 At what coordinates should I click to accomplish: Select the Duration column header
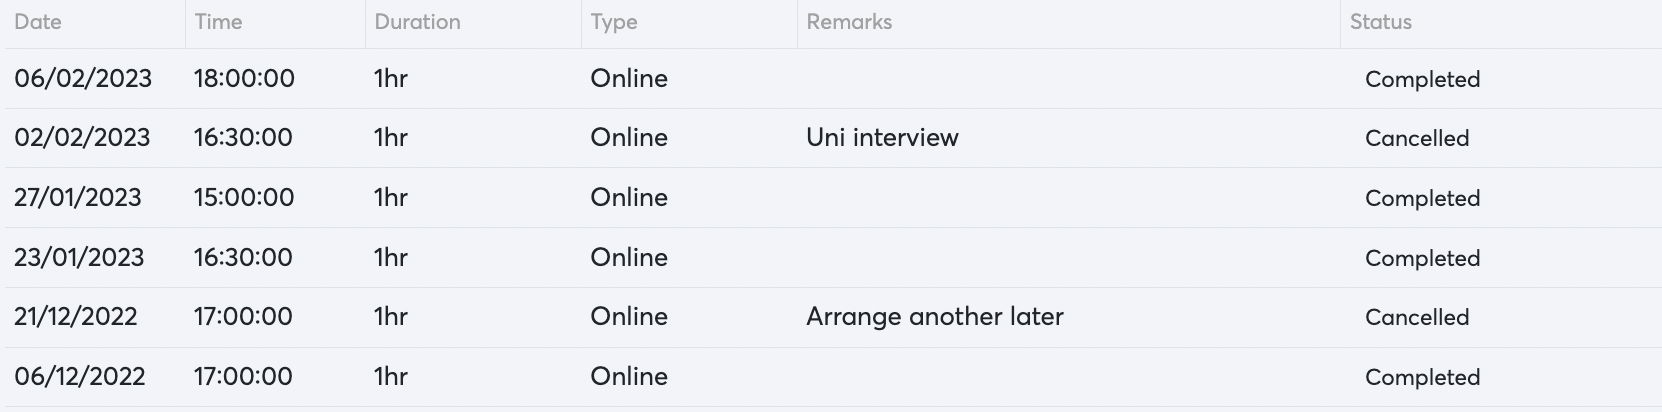click(417, 22)
